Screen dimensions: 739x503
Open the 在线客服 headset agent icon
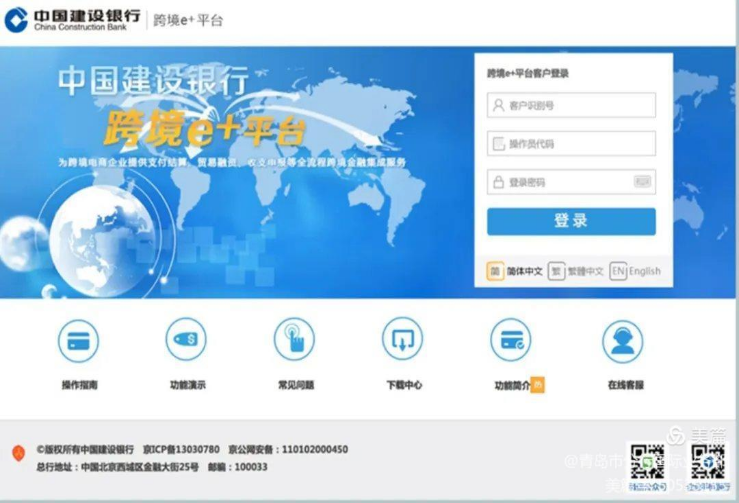pyautogui.click(x=623, y=342)
